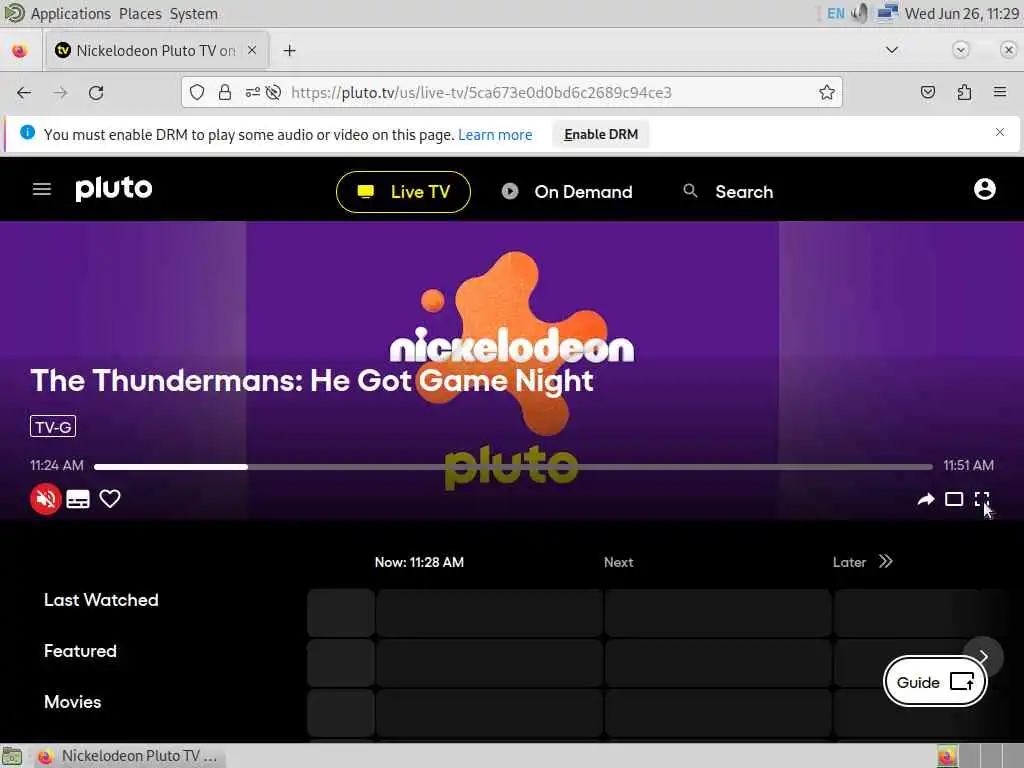Click the Firefox icon in workspace switcher

point(947,756)
